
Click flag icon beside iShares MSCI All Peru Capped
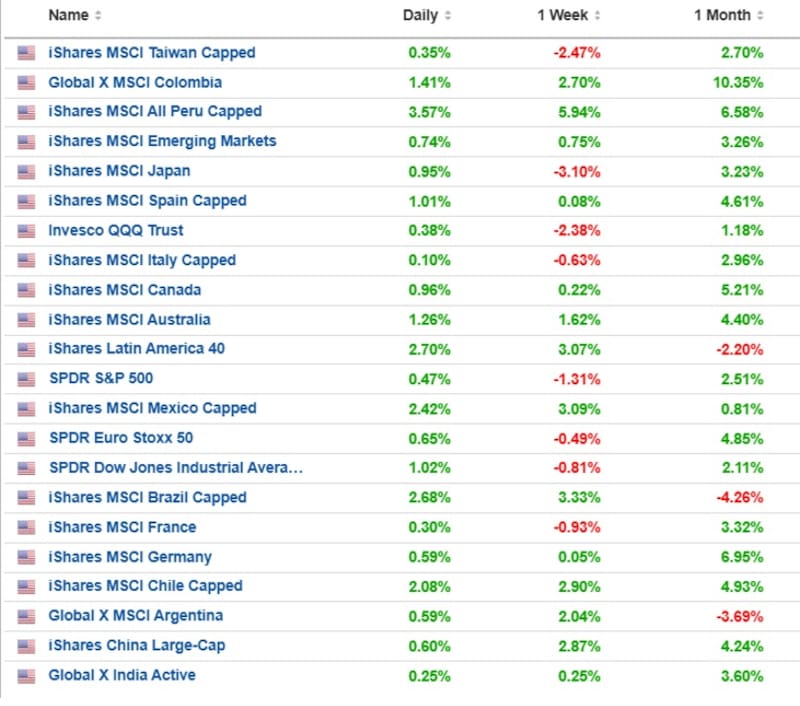click(x=26, y=112)
